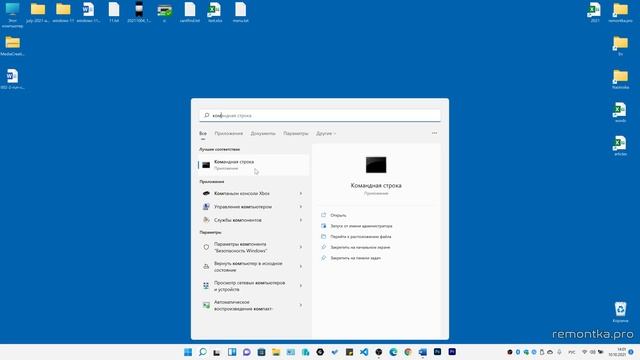
Task: Select the Этот компьютер desktop icon
Action: click(12, 15)
